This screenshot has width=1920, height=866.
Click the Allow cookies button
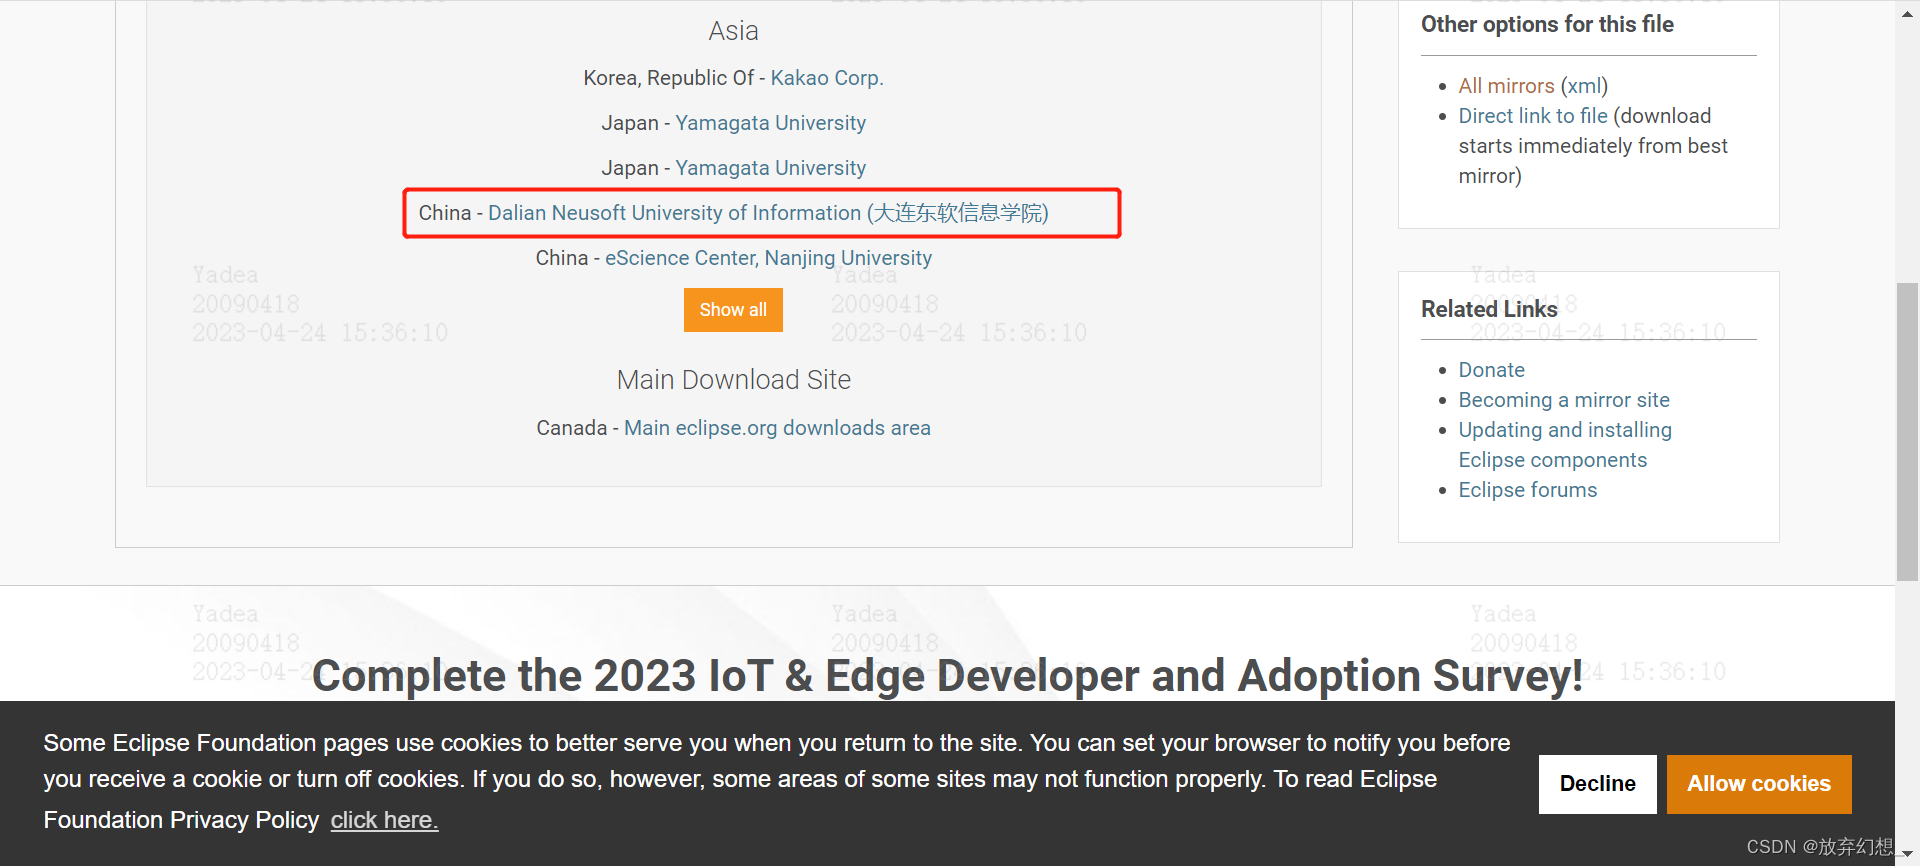click(1759, 784)
